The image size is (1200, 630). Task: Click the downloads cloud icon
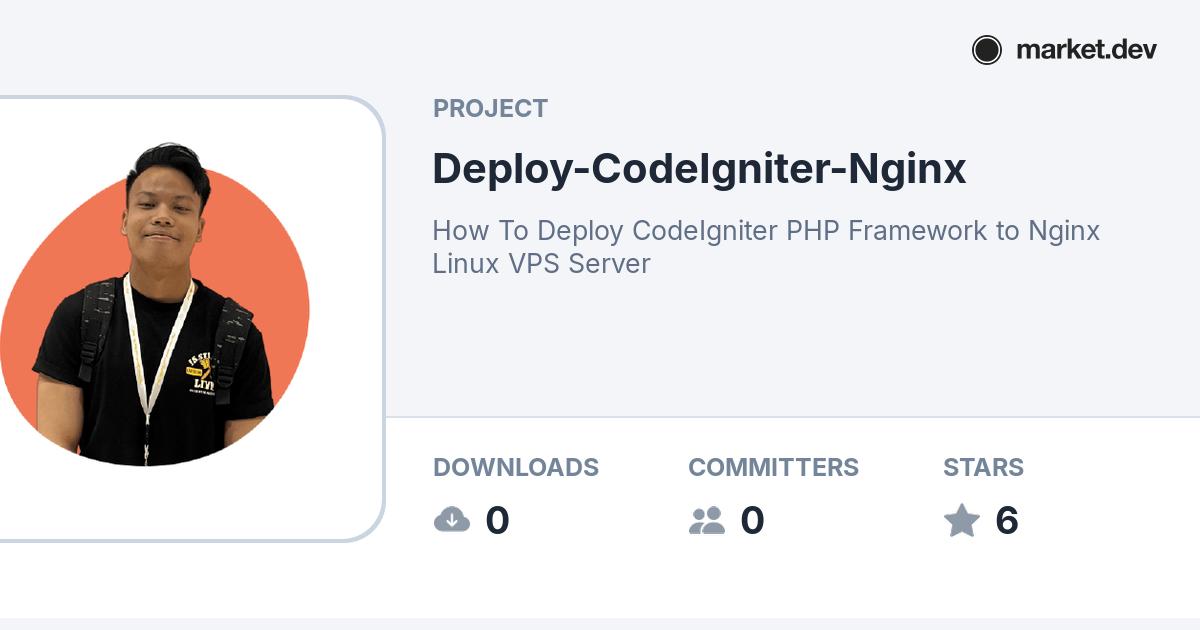point(452,520)
